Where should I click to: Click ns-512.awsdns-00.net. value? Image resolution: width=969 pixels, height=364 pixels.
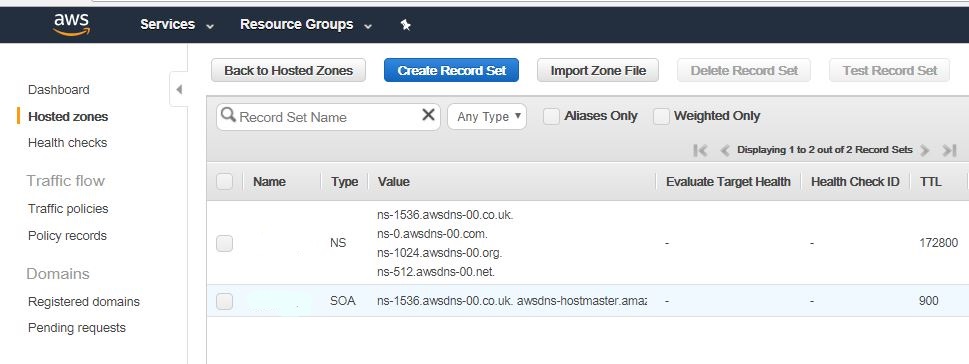[x=436, y=271]
